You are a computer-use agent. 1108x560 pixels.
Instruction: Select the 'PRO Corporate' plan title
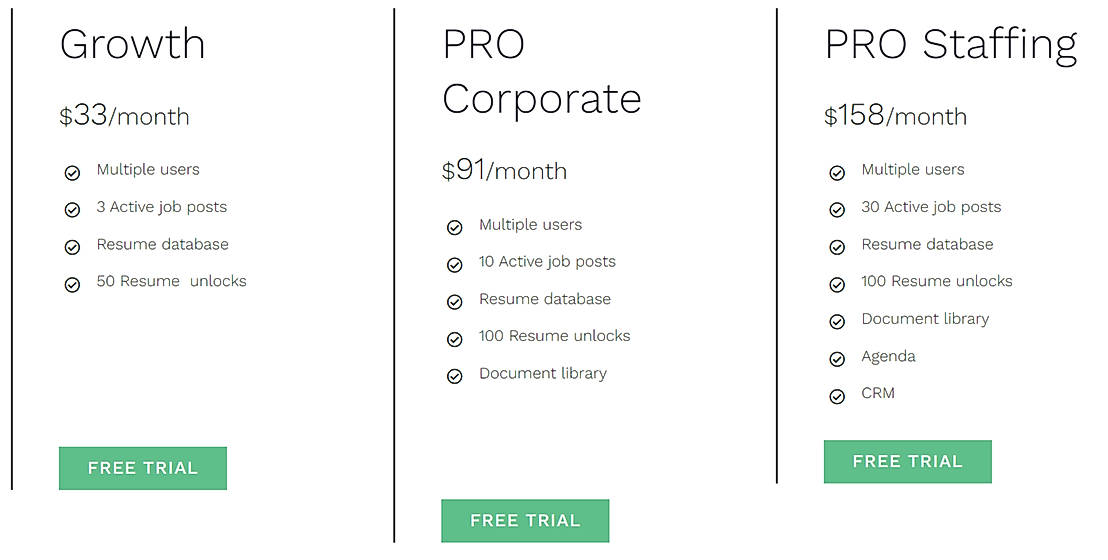[541, 72]
